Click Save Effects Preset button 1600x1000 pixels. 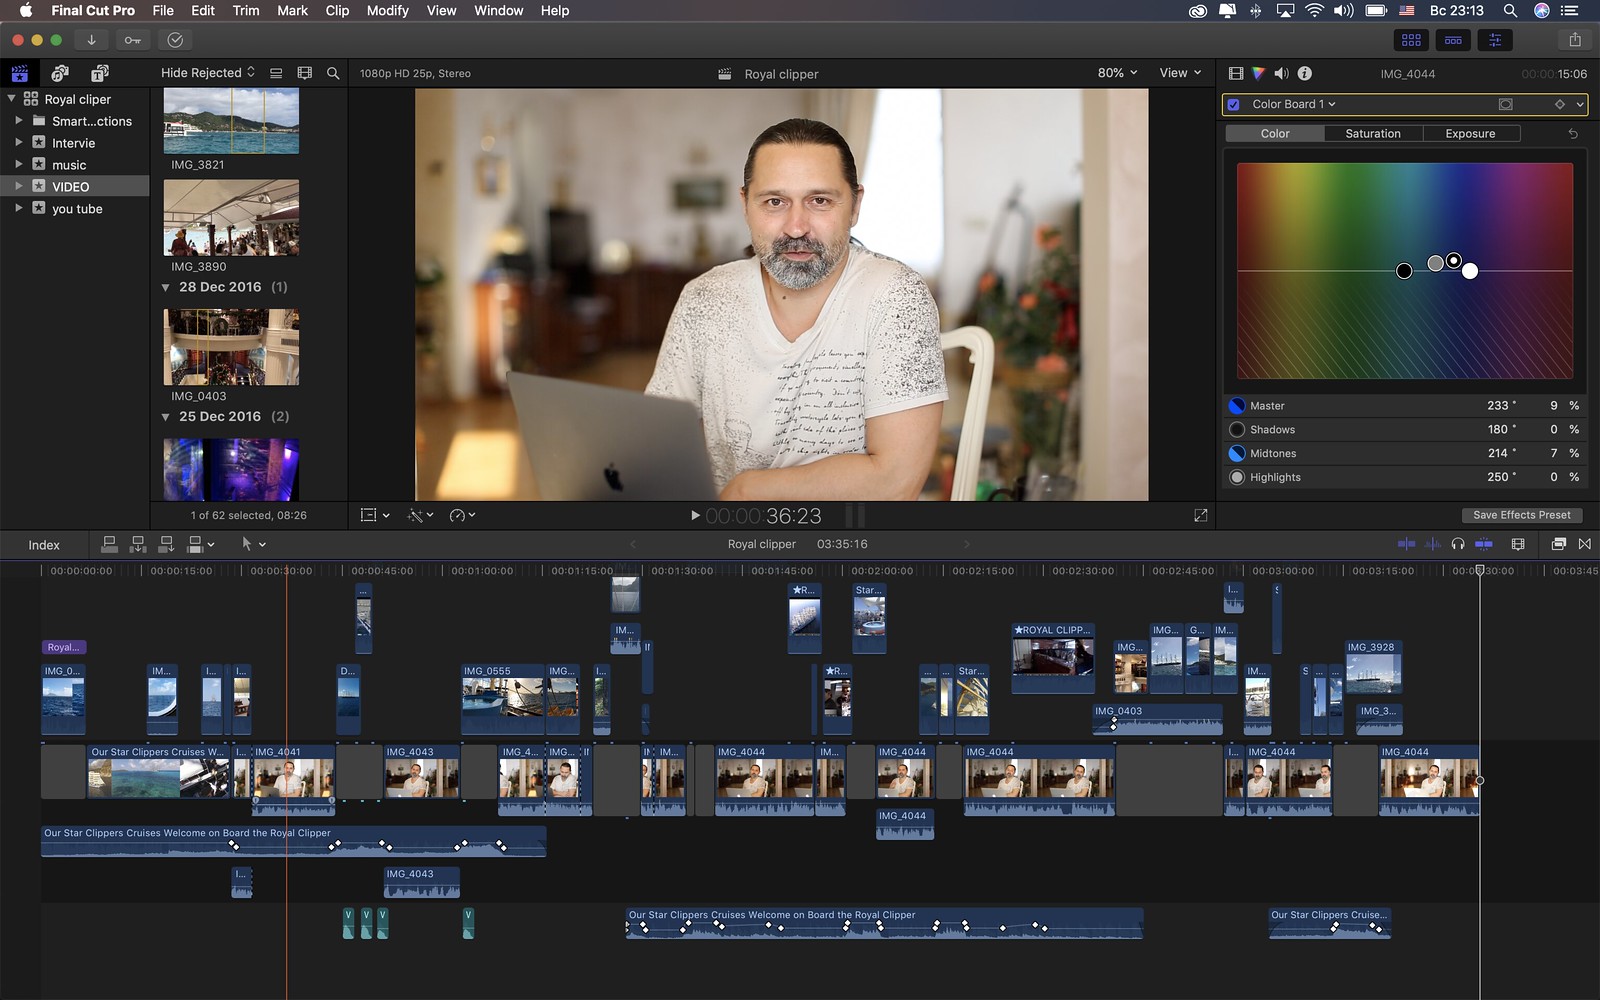pos(1522,515)
